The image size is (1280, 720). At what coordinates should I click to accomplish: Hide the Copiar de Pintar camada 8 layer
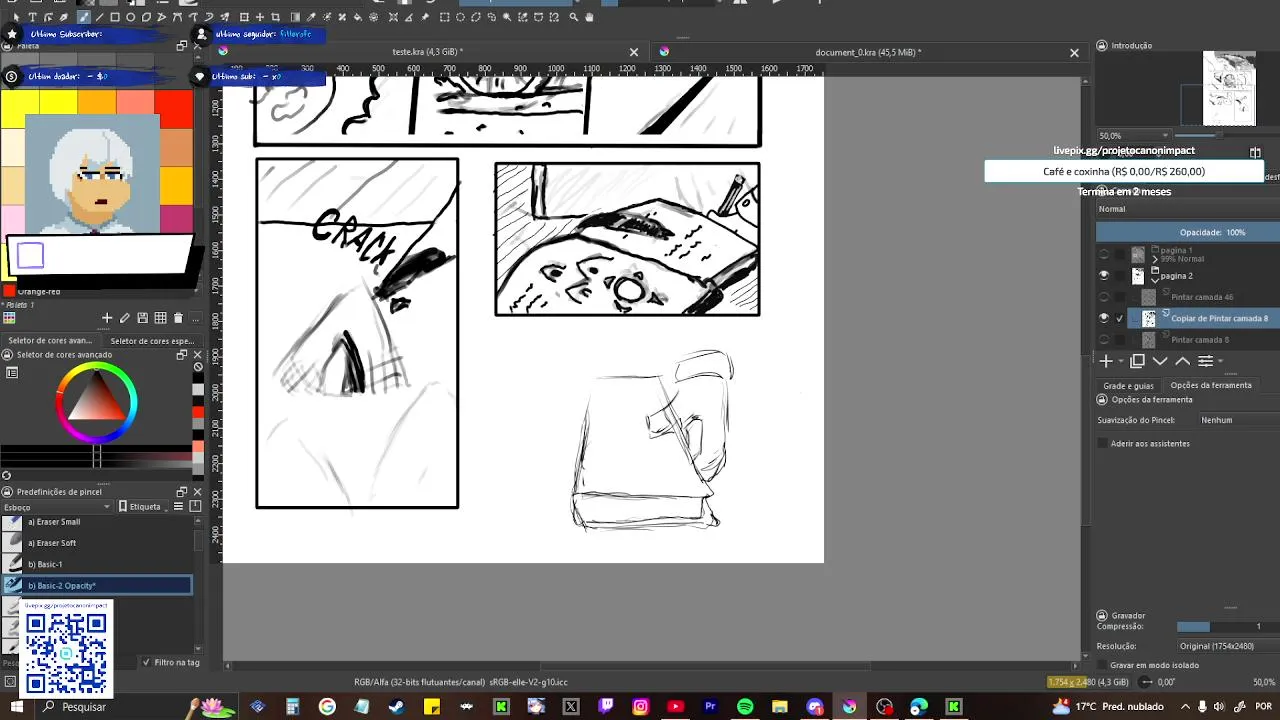(1104, 318)
